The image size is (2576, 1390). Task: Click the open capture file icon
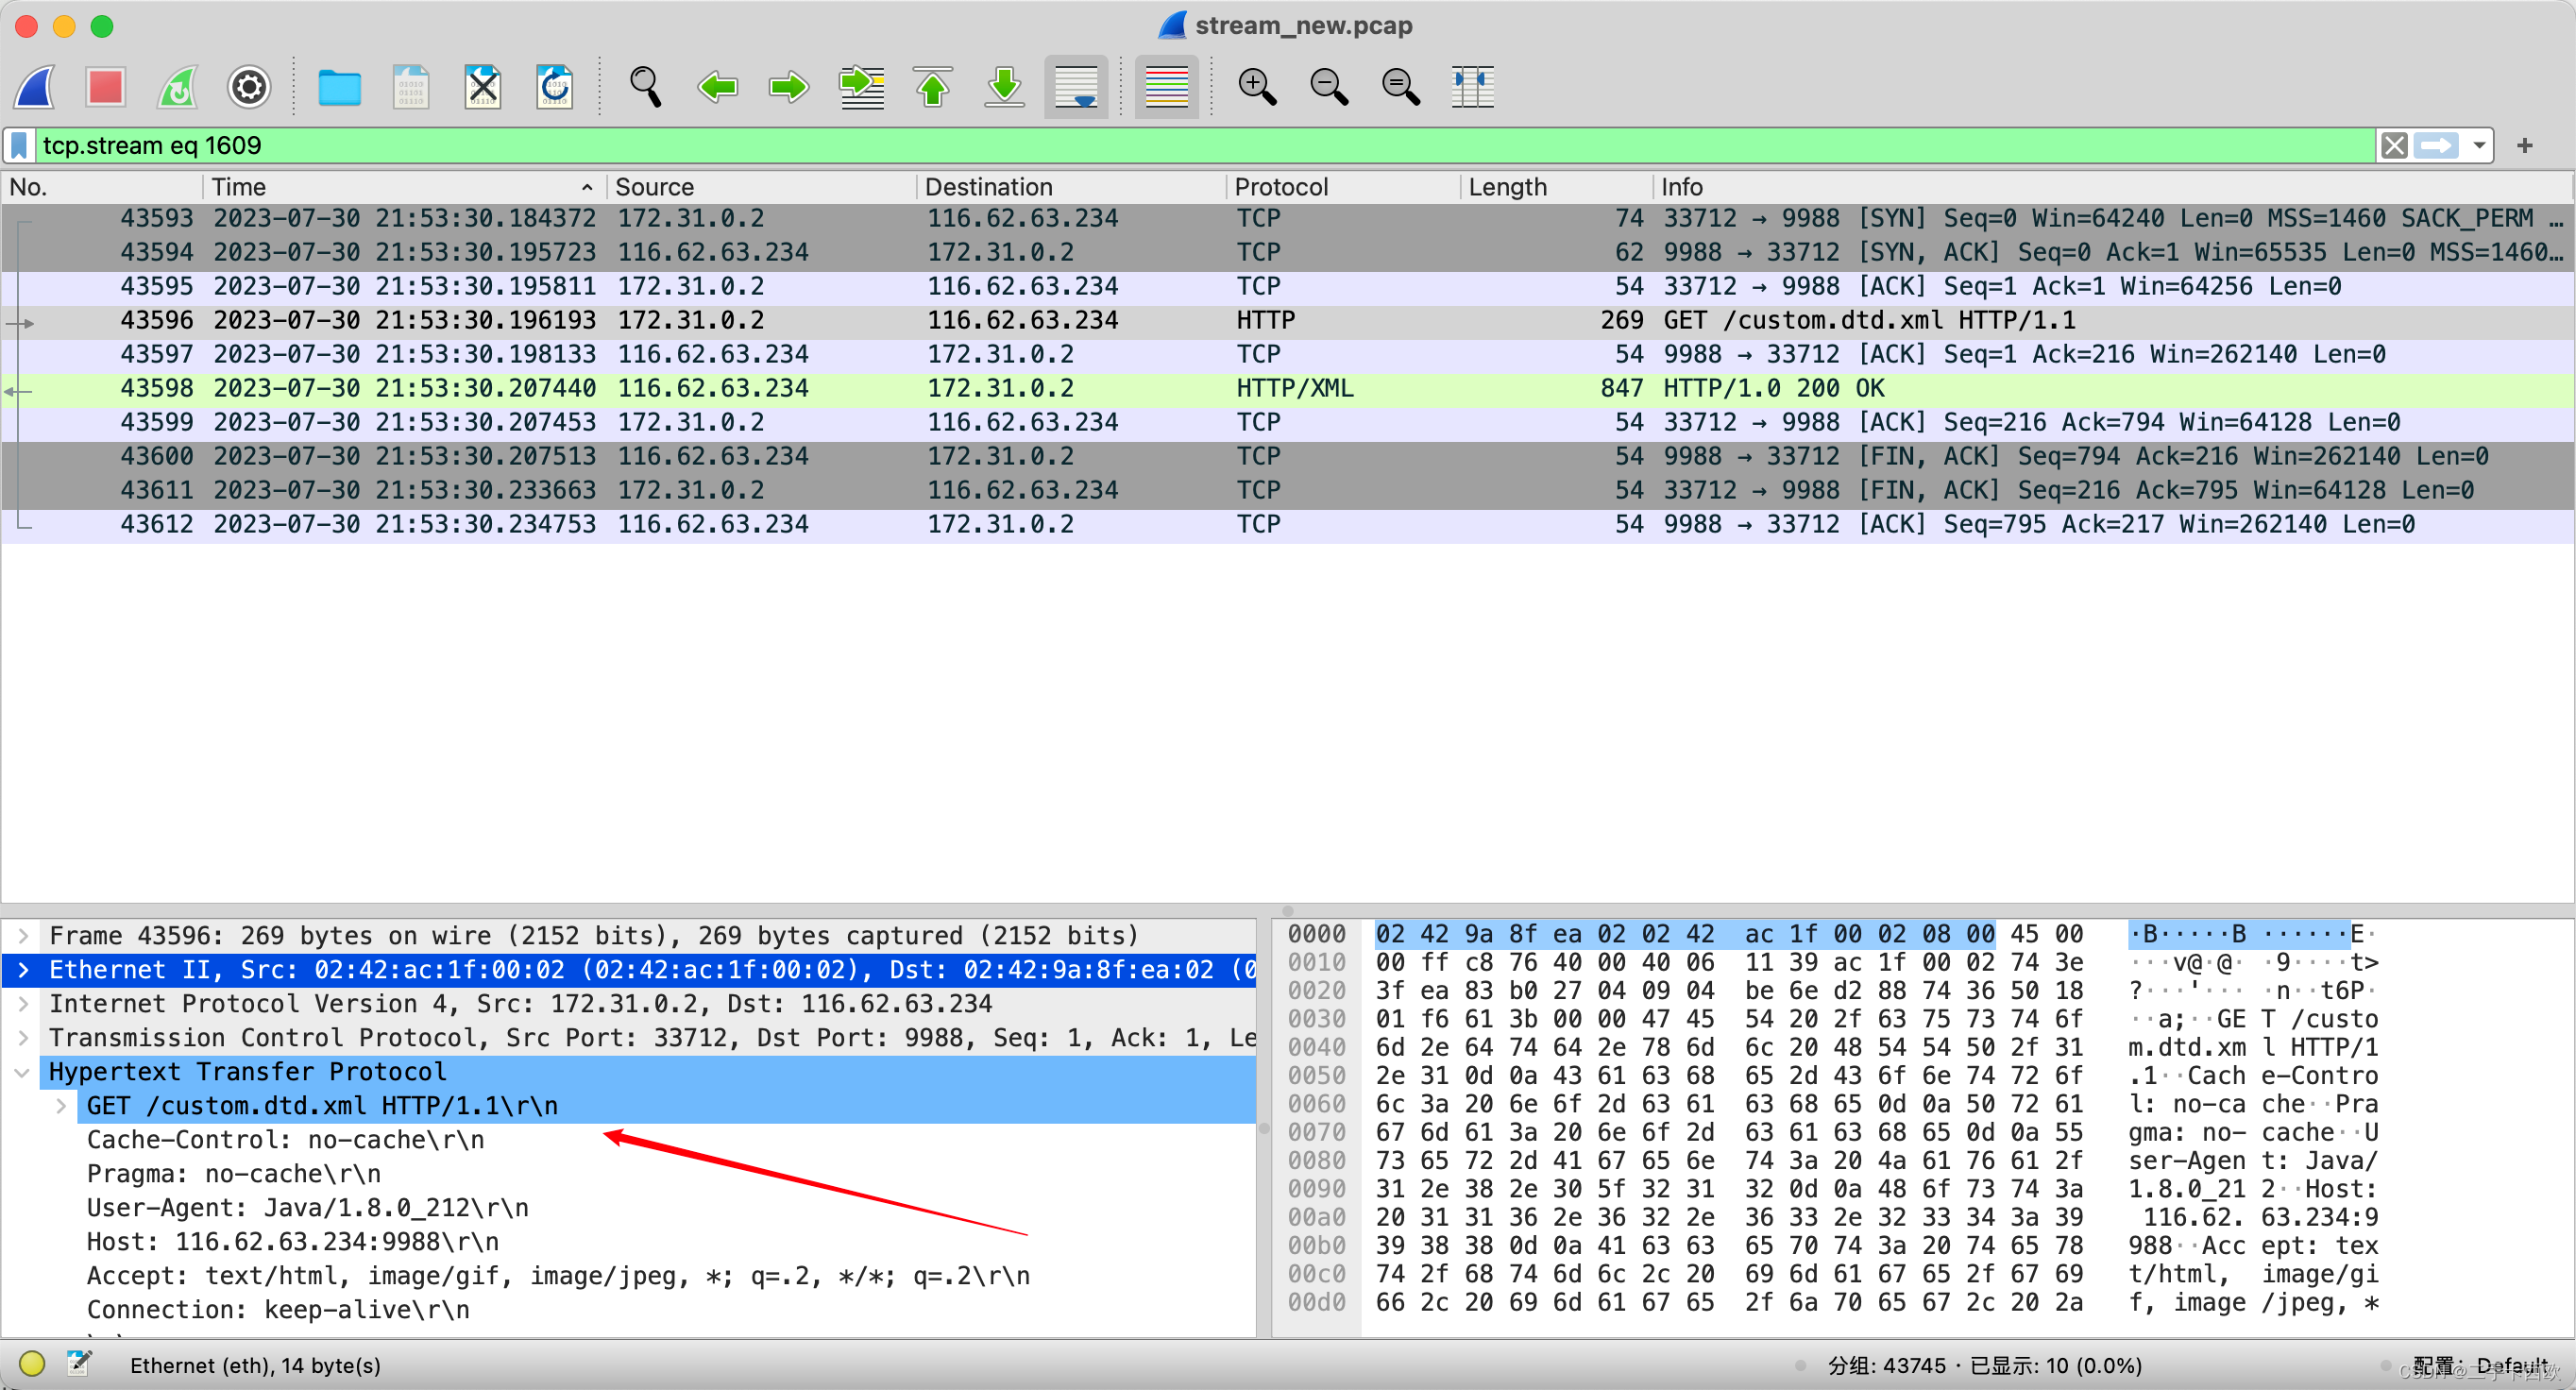pos(337,86)
